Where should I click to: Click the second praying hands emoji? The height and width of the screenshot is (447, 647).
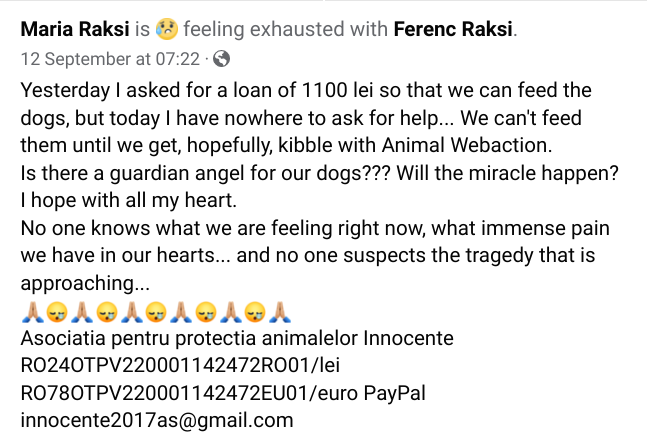82,312
